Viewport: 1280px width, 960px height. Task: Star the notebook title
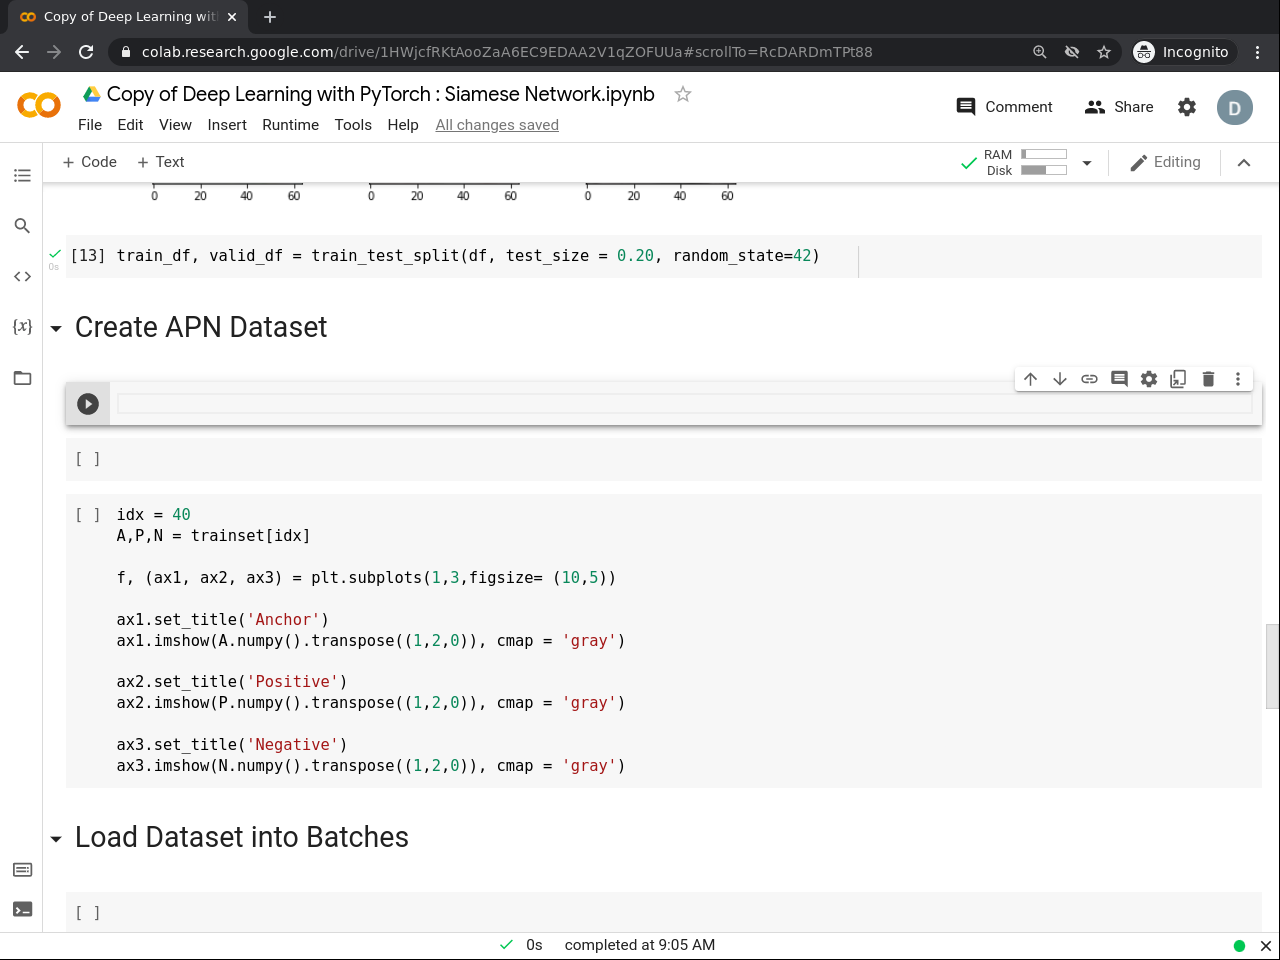tap(683, 94)
